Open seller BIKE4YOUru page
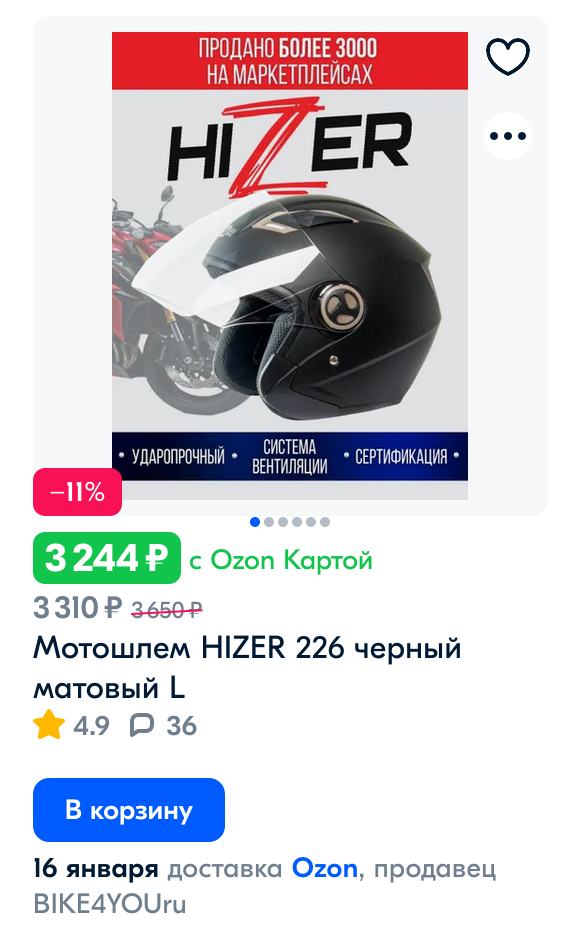Screen dimensions: 578x944 point(110,904)
